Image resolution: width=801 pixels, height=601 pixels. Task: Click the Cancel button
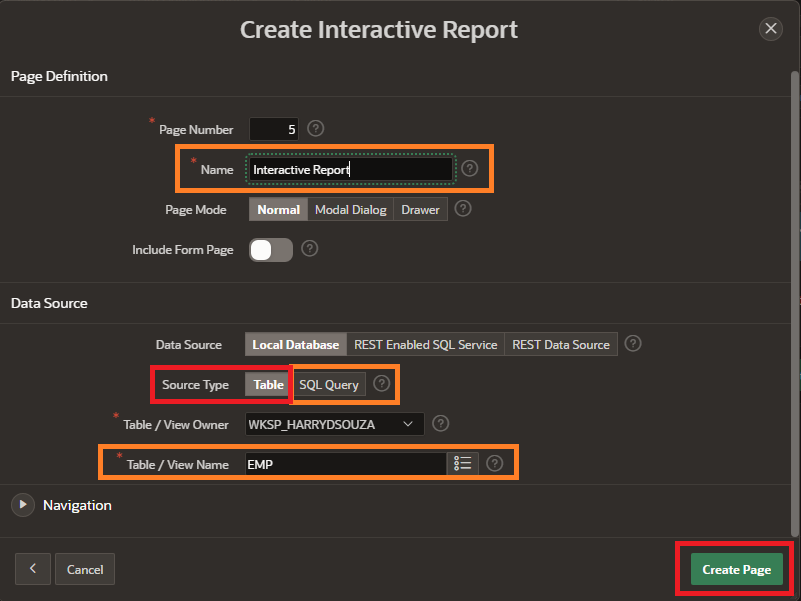coord(85,569)
